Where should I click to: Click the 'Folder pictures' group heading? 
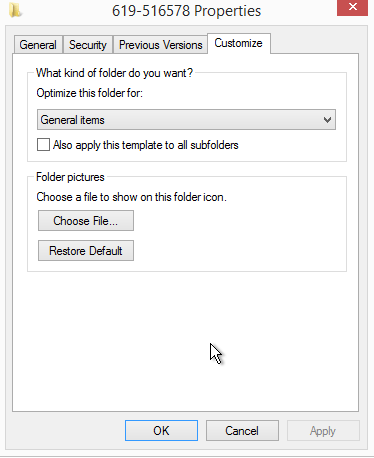70,177
